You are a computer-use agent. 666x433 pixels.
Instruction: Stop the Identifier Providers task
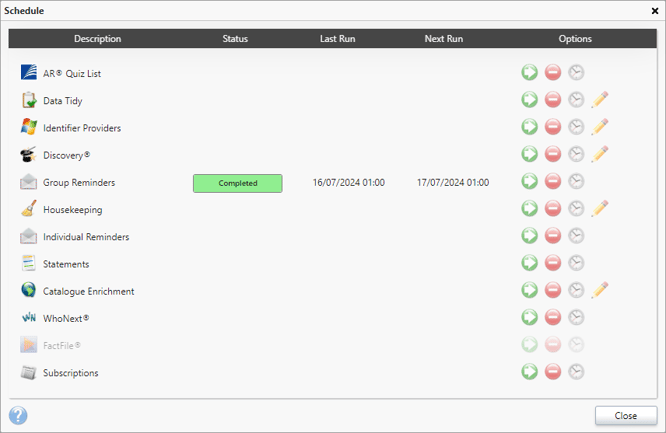click(x=553, y=127)
